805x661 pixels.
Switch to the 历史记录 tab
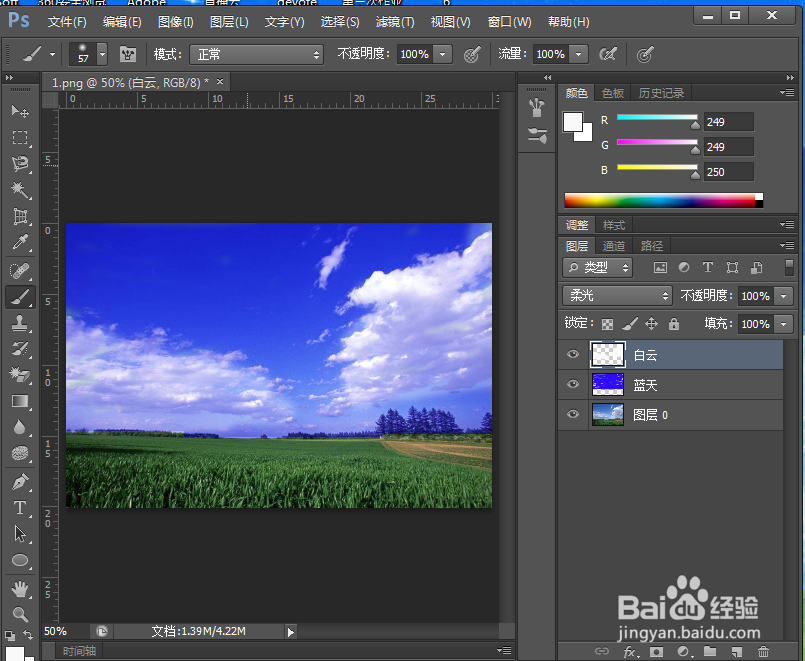coord(661,93)
